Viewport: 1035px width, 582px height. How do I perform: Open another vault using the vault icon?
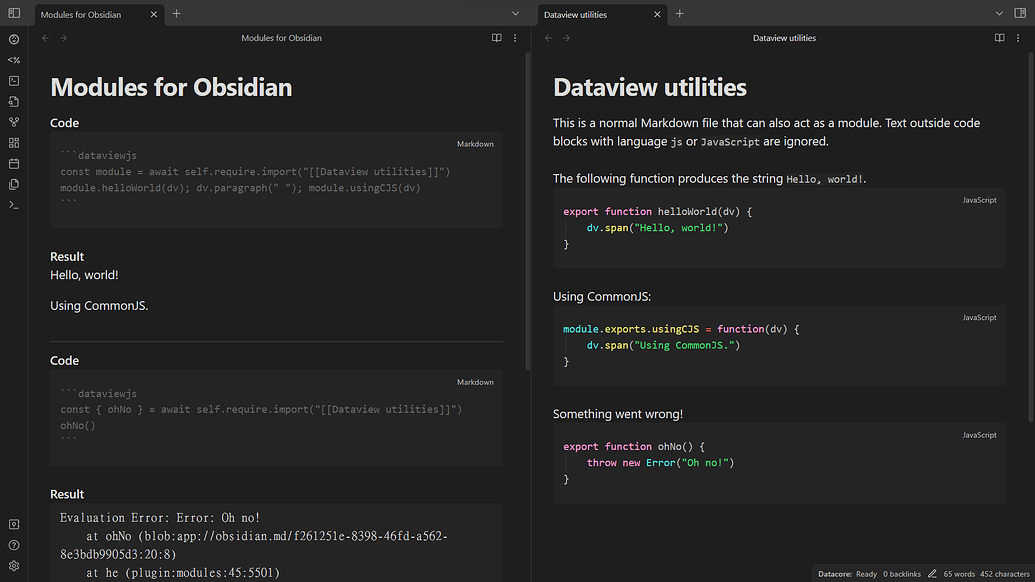point(13,523)
